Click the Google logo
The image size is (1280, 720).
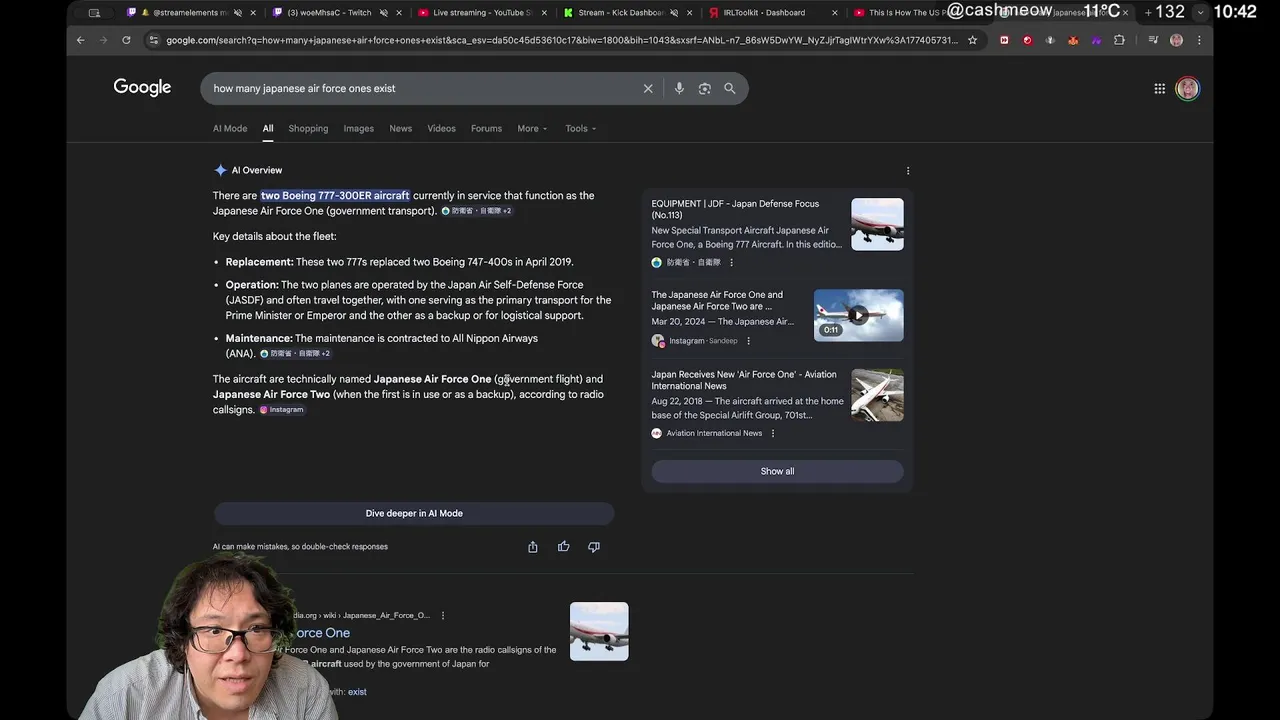[142, 88]
